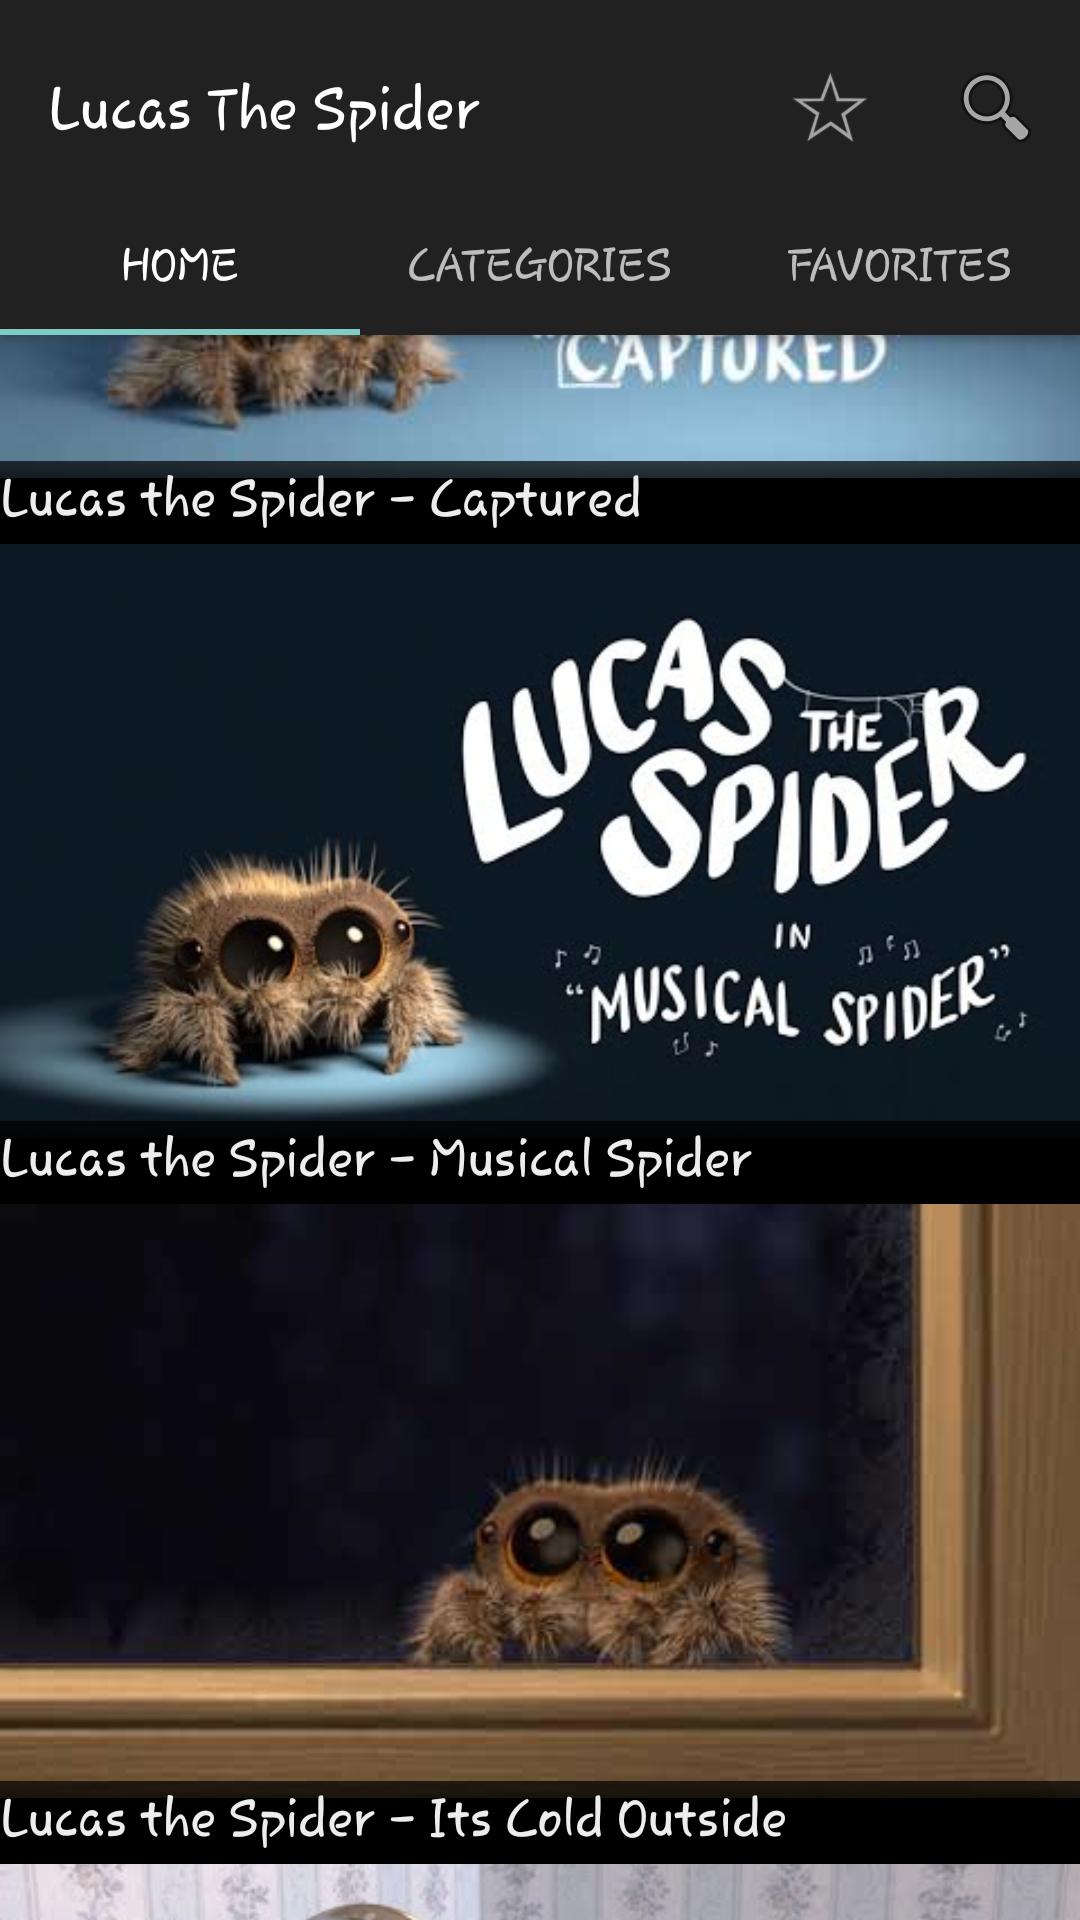The image size is (1080, 1920).
Task: Open 'Lucas the Spider - Its Cold Outside' title
Action: coord(393,1820)
